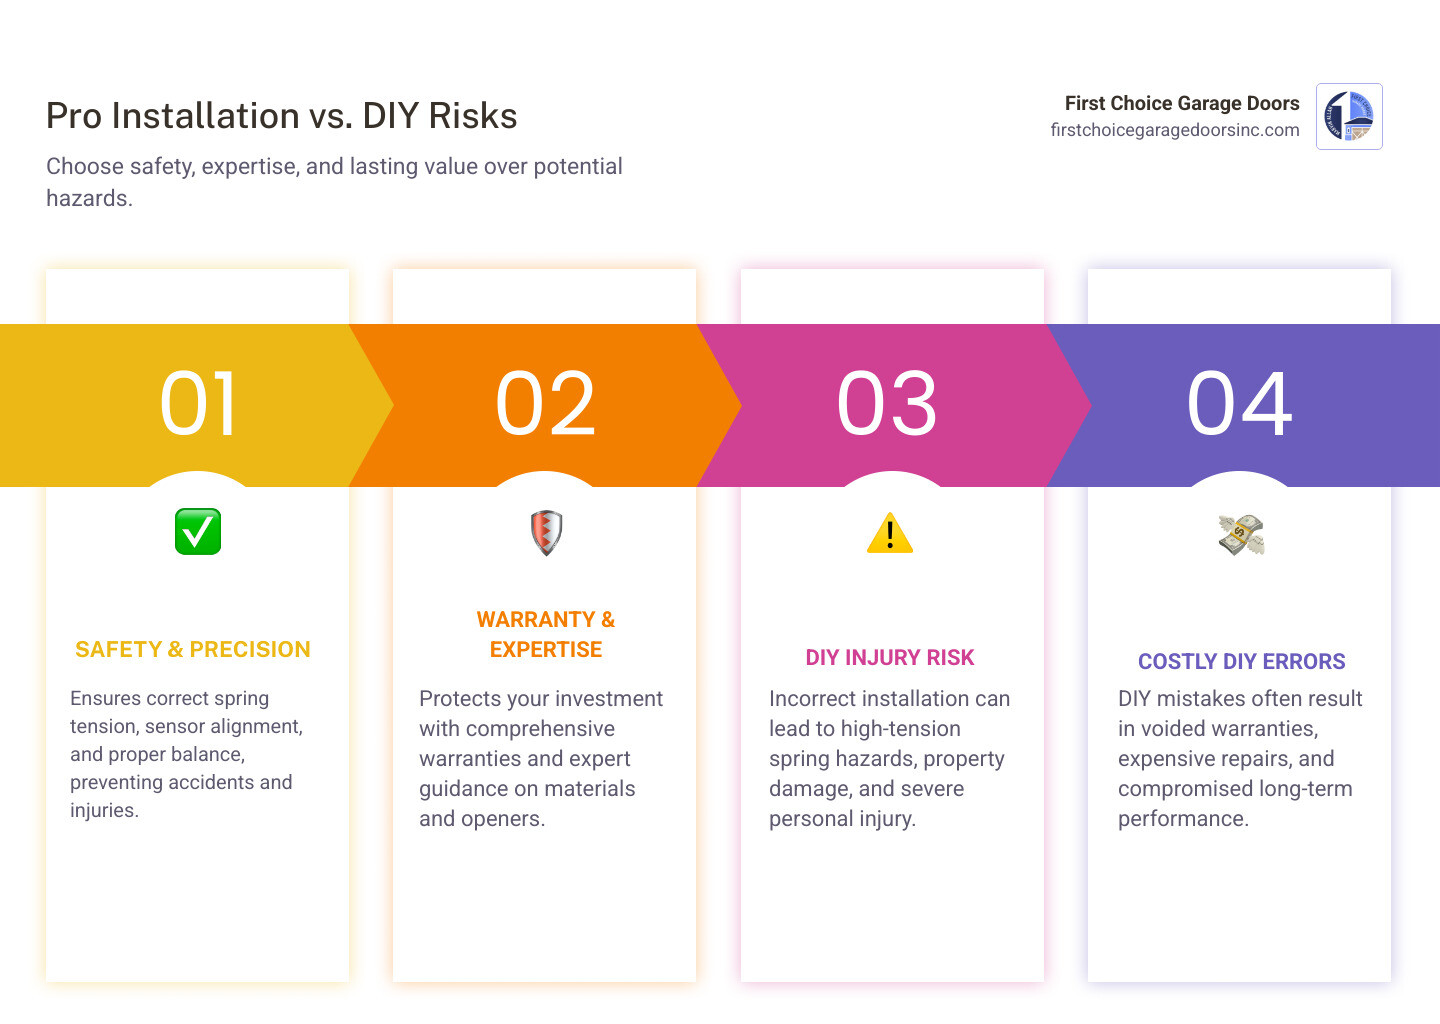The width and height of the screenshot is (1440, 1024).
Task: Click the 'Protects your investment' paragraph
Action: 540,758
